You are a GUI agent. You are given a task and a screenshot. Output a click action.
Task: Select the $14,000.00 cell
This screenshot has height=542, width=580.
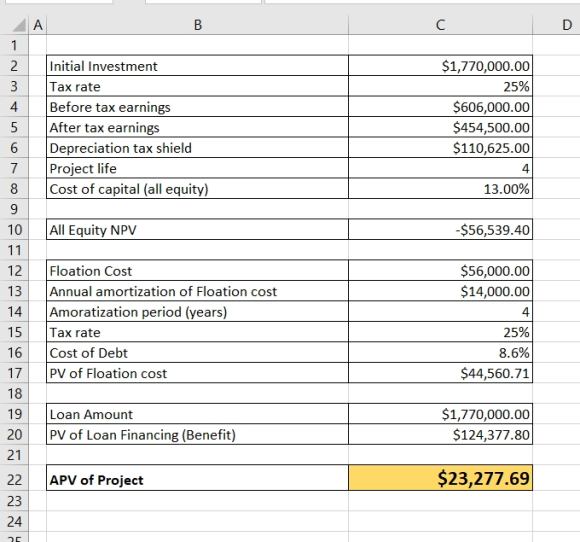click(x=440, y=291)
